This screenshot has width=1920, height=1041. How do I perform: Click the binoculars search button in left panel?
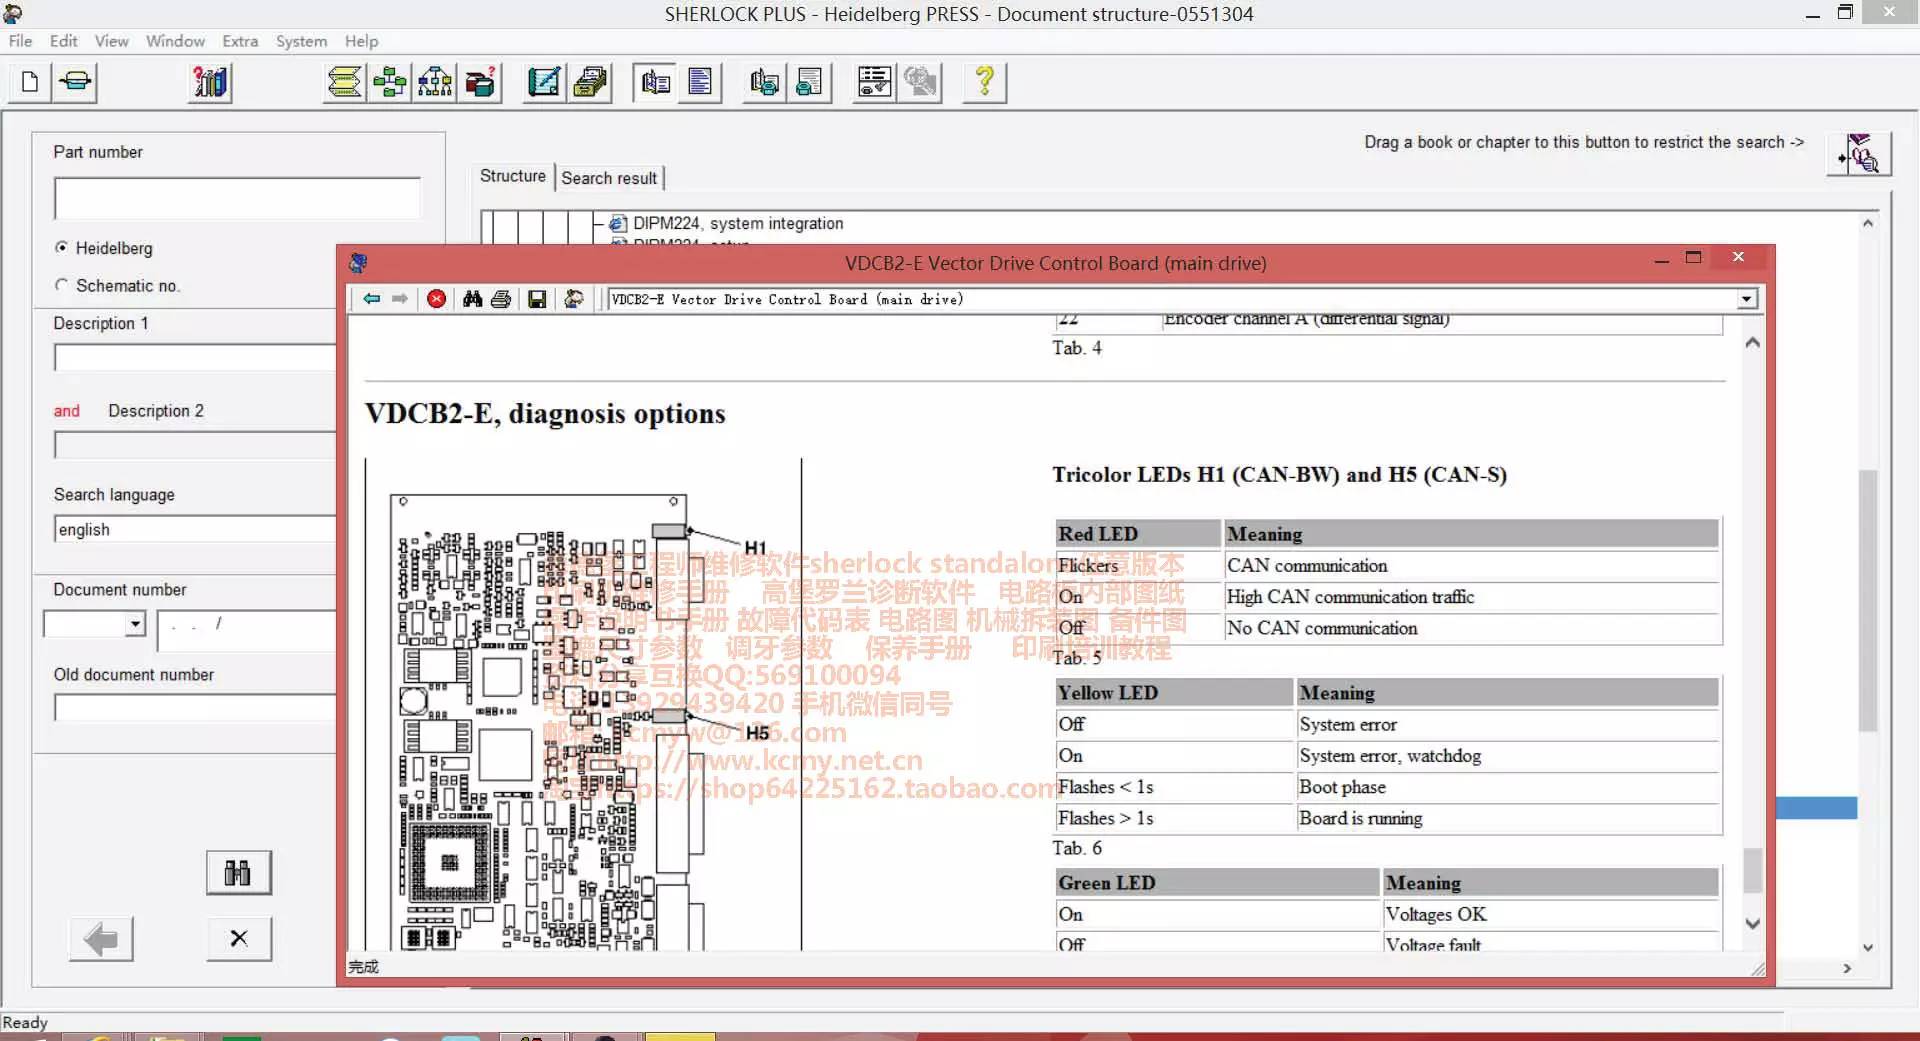click(238, 873)
